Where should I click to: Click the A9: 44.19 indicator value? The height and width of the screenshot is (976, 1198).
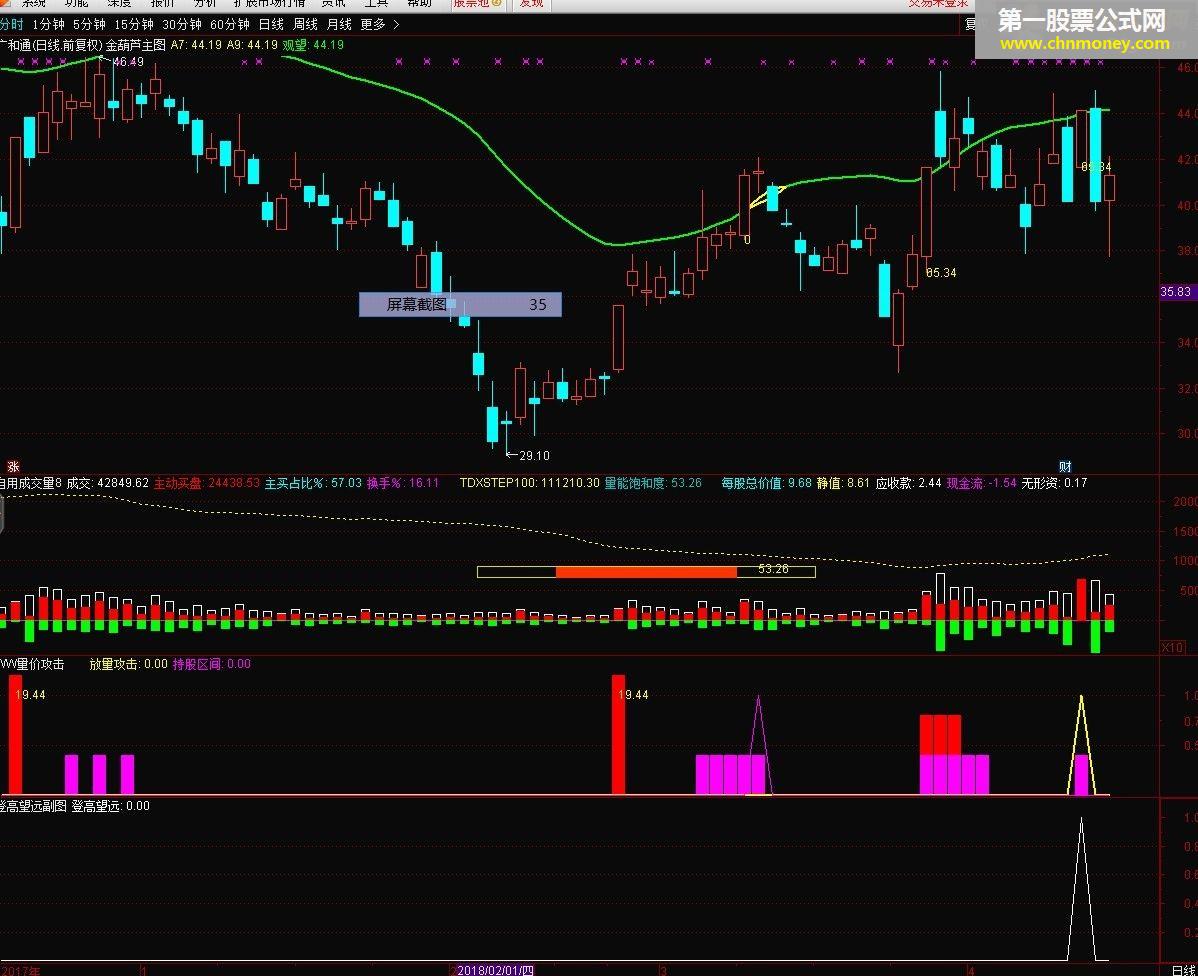pos(252,45)
